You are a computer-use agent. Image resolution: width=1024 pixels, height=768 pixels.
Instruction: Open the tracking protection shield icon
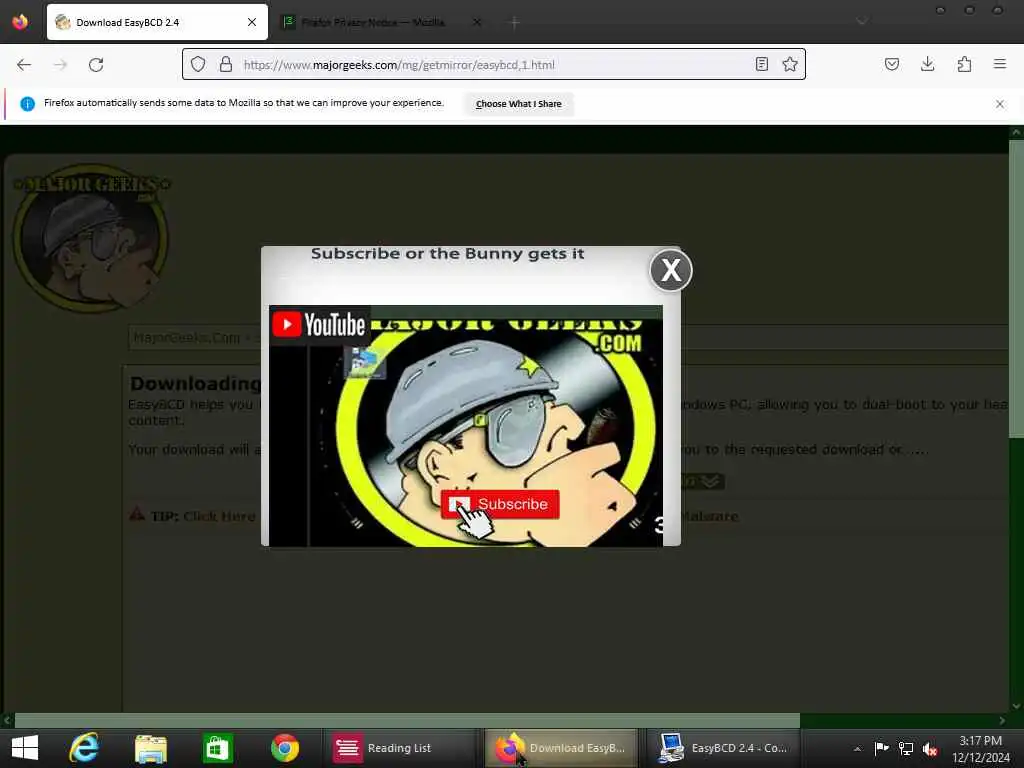coord(198,64)
